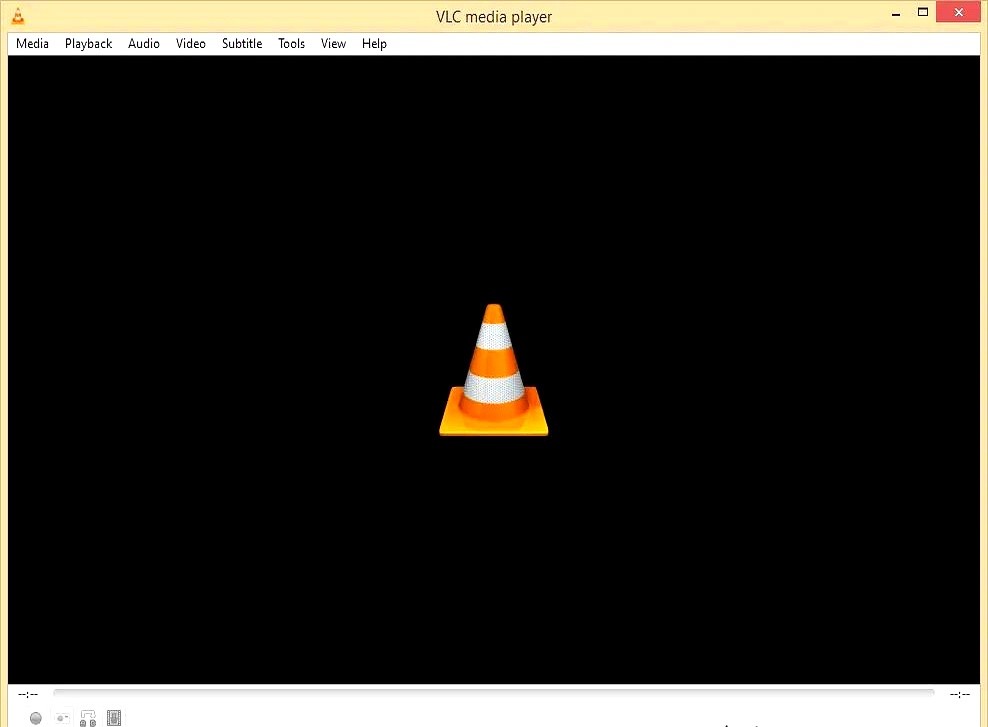Click the frame-by-frame button
Screen dimensions: 988x727
pos(114,718)
